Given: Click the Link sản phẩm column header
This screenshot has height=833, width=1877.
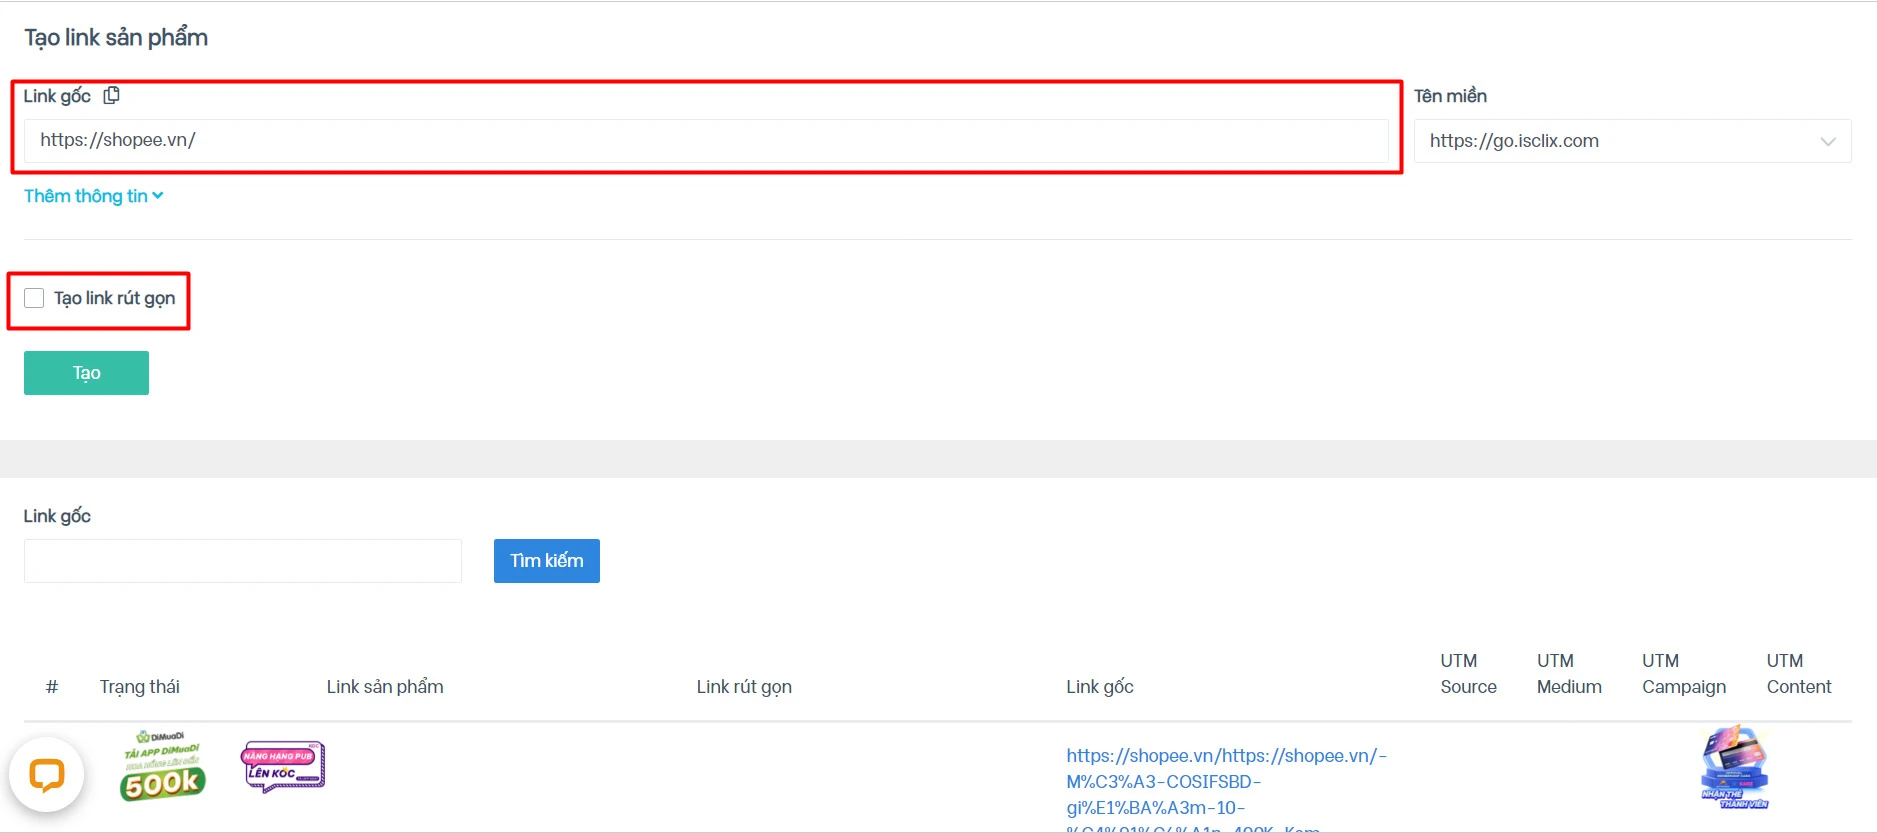Looking at the screenshot, I should tap(385, 687).
